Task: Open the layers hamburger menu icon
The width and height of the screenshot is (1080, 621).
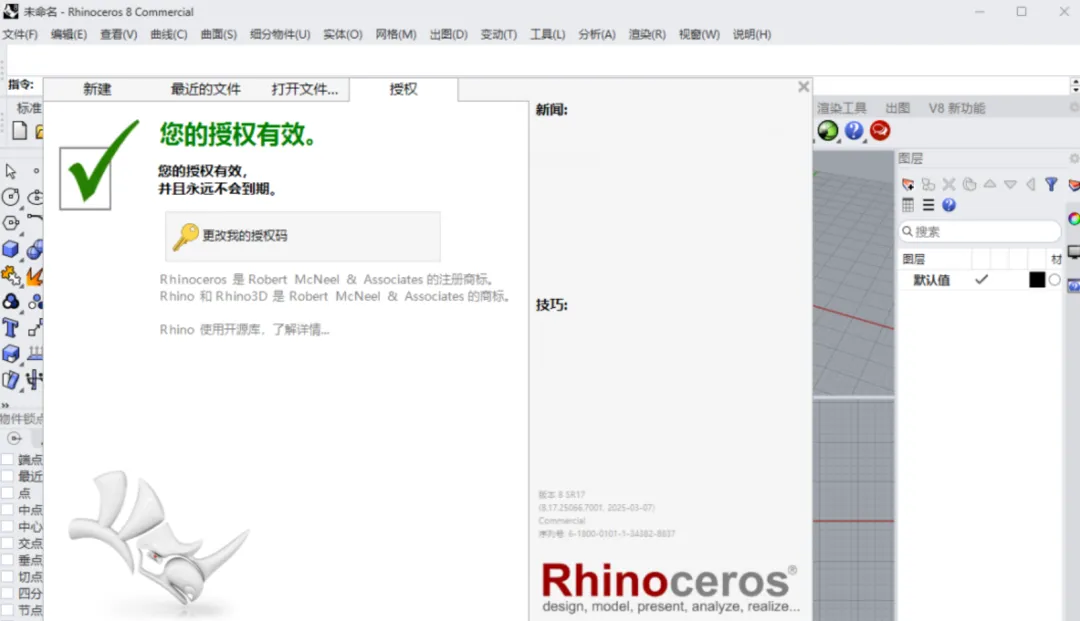Action: coord(928,204)
